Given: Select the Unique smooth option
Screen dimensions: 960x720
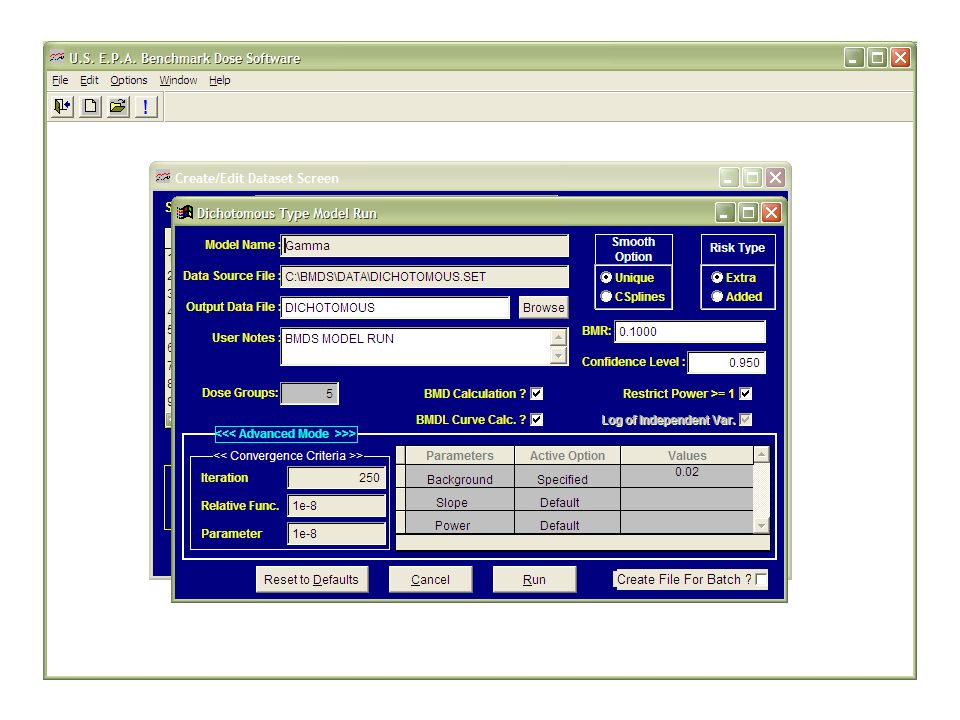Looking at the screenshot, I should coord(606,277).
